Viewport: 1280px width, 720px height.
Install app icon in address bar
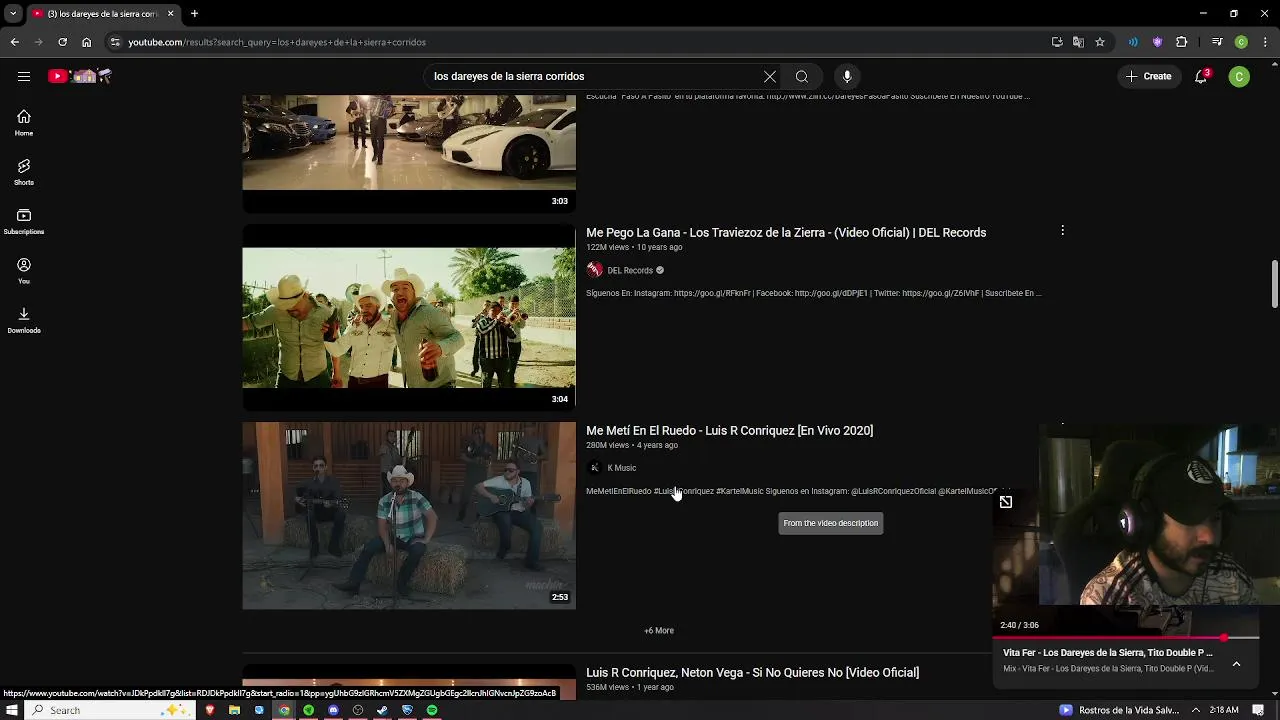(1057, 42)
